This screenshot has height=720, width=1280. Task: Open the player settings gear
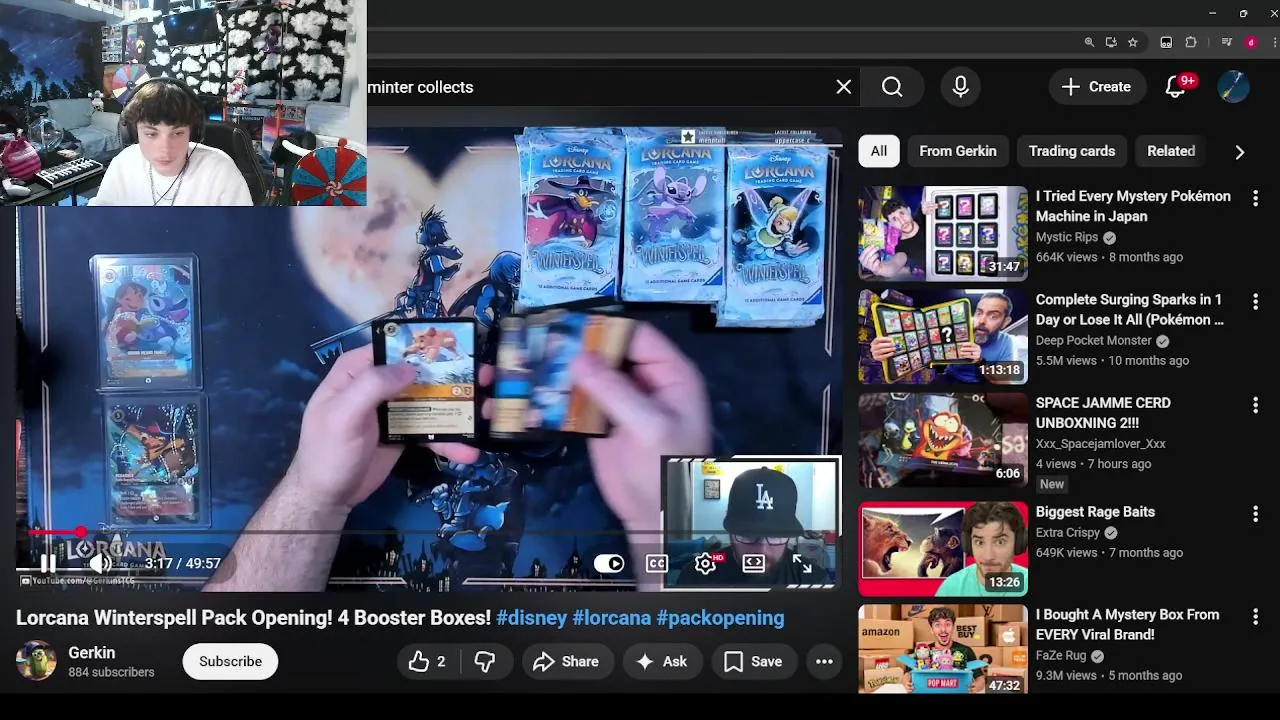coord(705,563)
